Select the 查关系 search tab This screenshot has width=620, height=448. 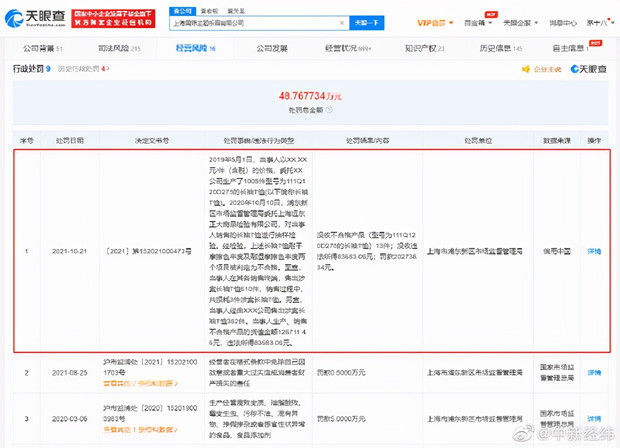236,11
